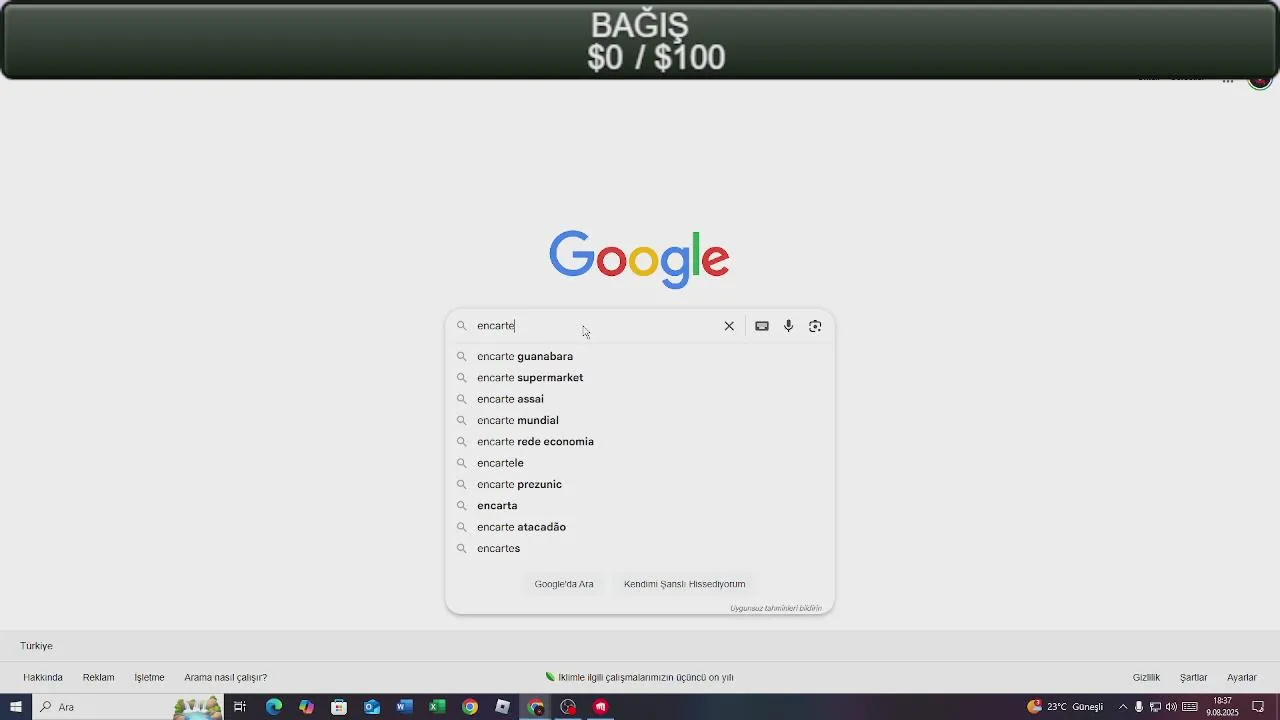Open the 'İşletme' footer link
This screenshot has height=720, width=1280.
(149, 677)
